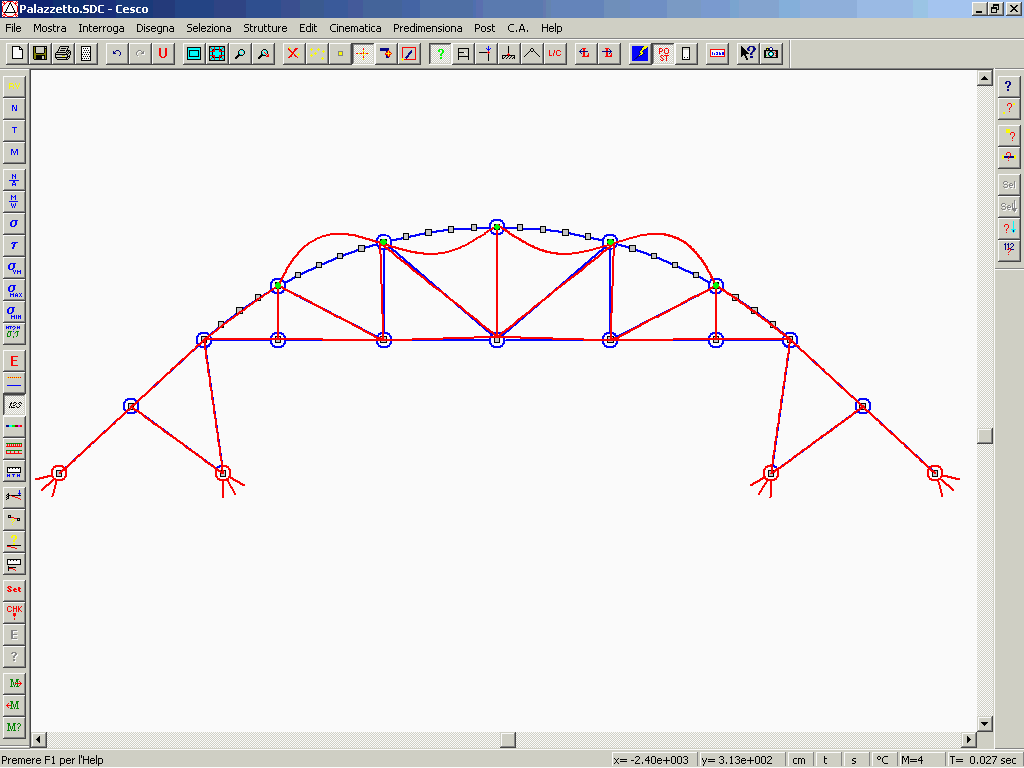Show the sigma MAX stress diagram
Viewport: 1024px width, 768px height.
(14, 289)
